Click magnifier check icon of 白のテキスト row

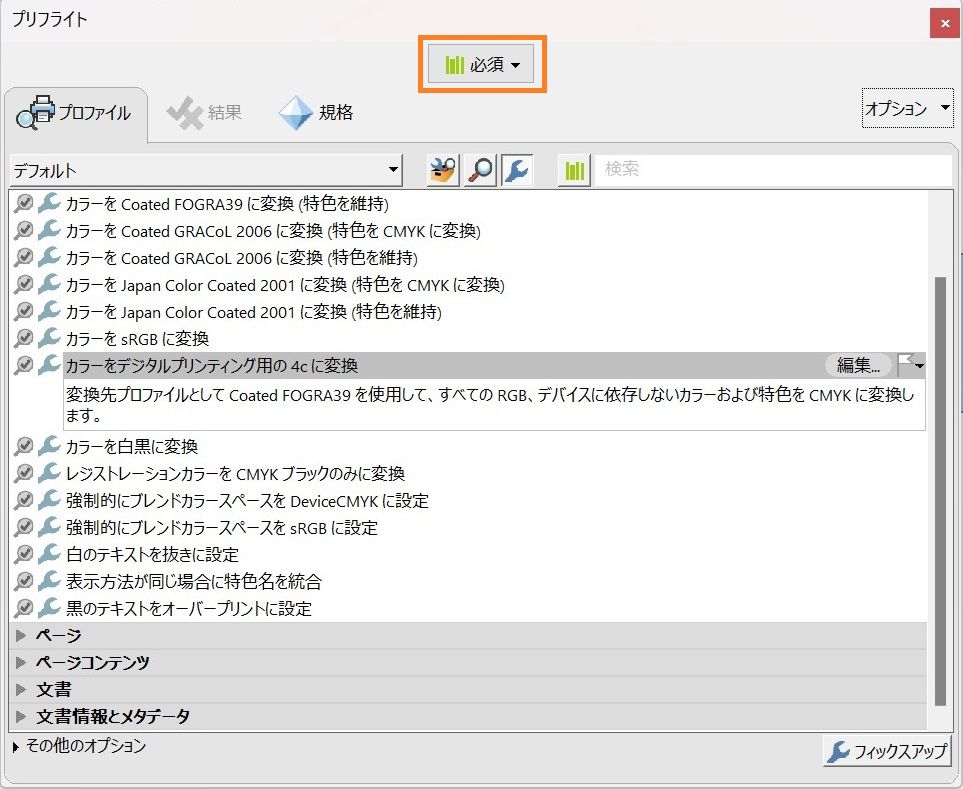tap(23, 554)
